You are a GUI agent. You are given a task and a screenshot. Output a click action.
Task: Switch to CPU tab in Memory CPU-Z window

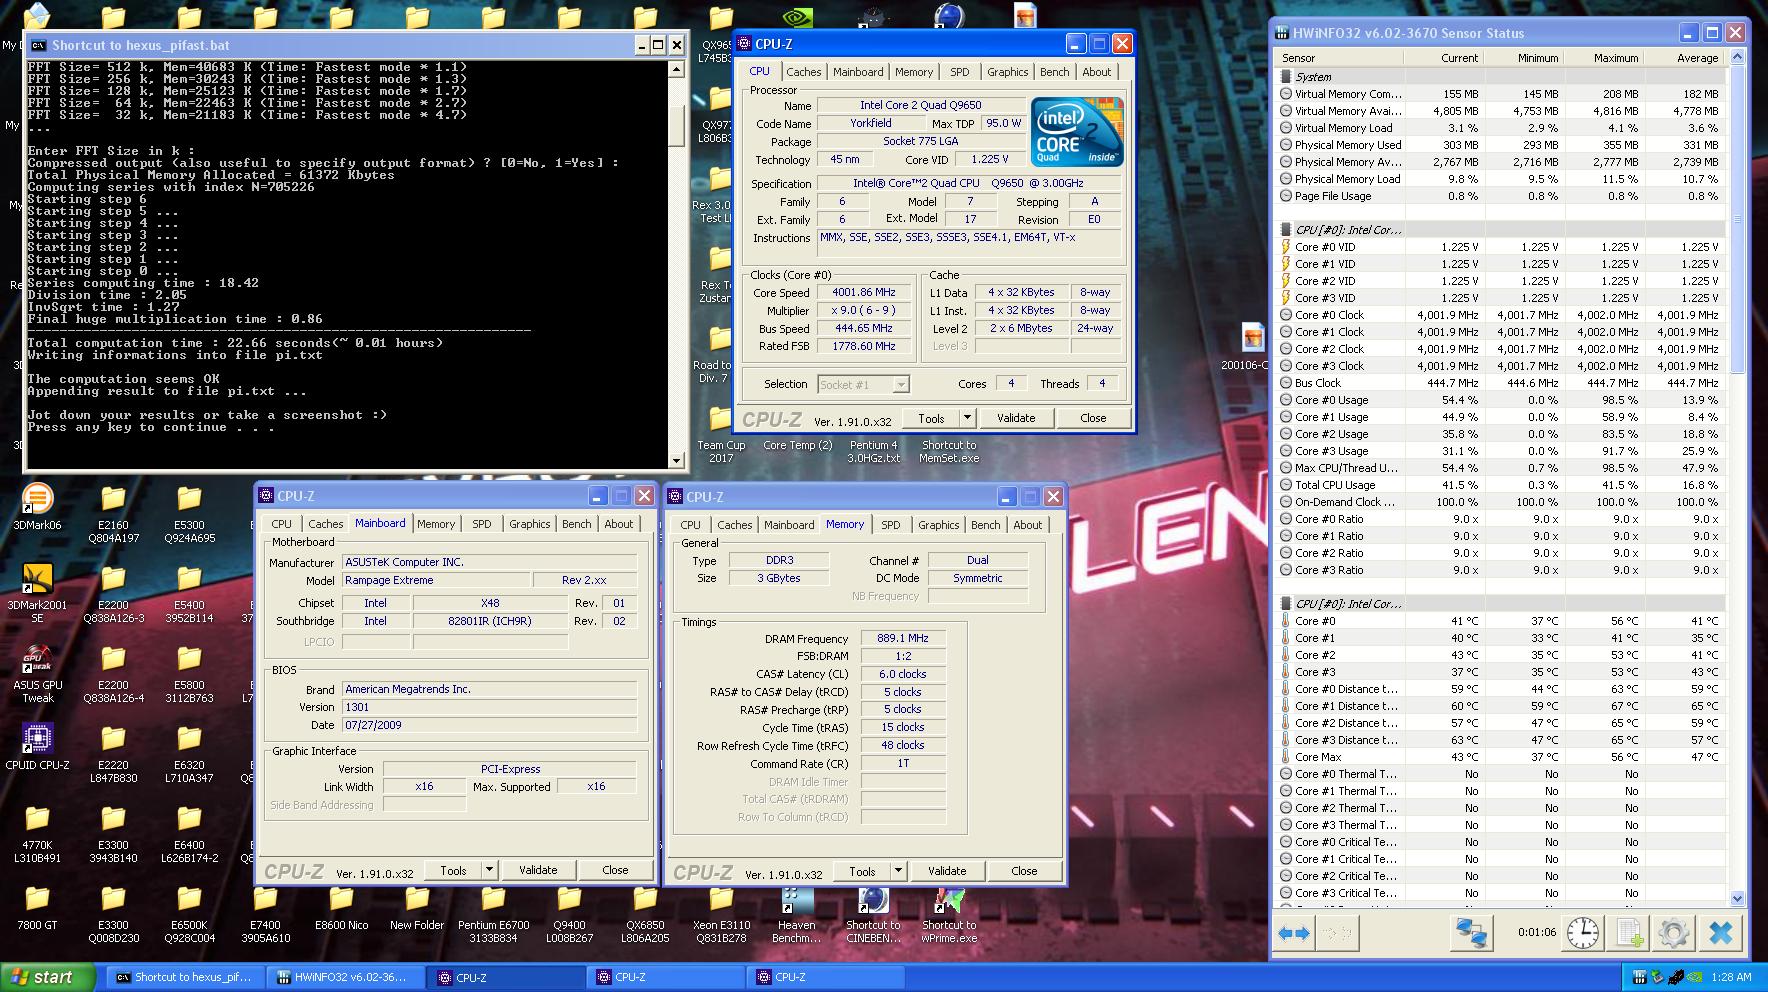(x=690, y=525)
